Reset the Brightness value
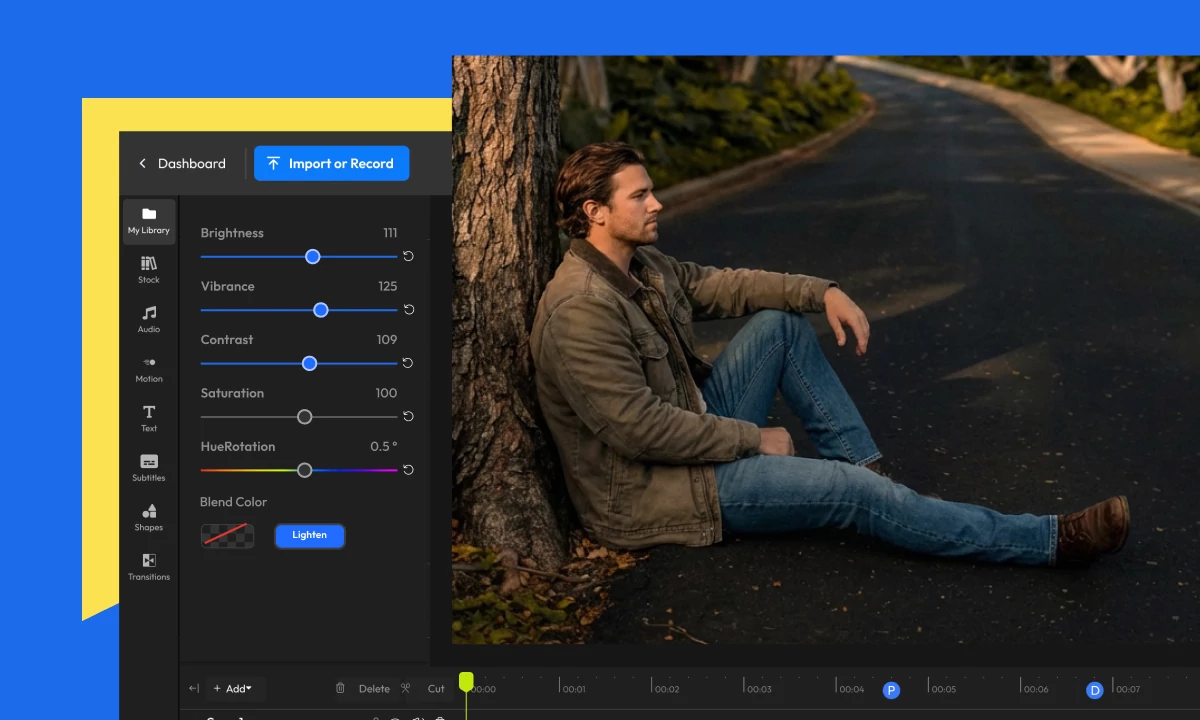 point(407,256)
